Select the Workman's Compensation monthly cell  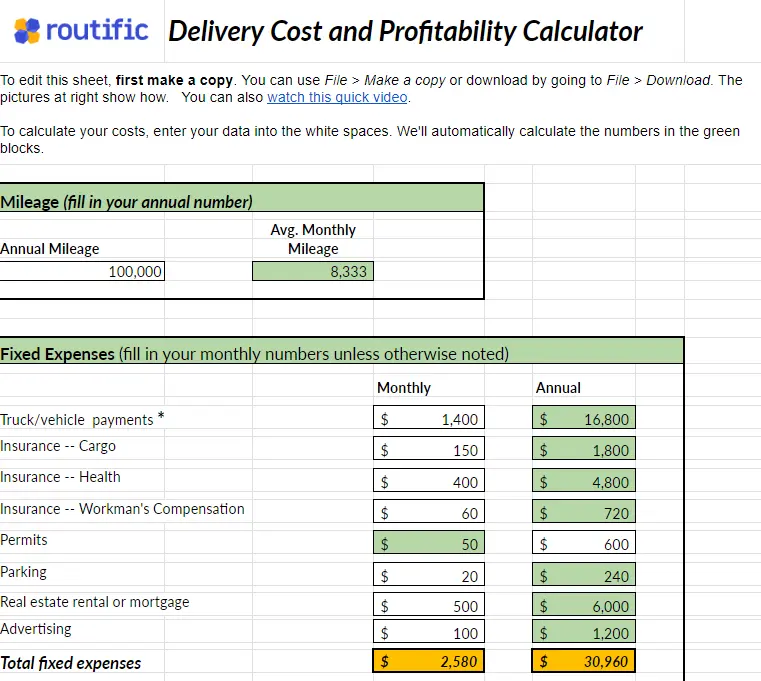pyautogui.click(x=428, y=513)
